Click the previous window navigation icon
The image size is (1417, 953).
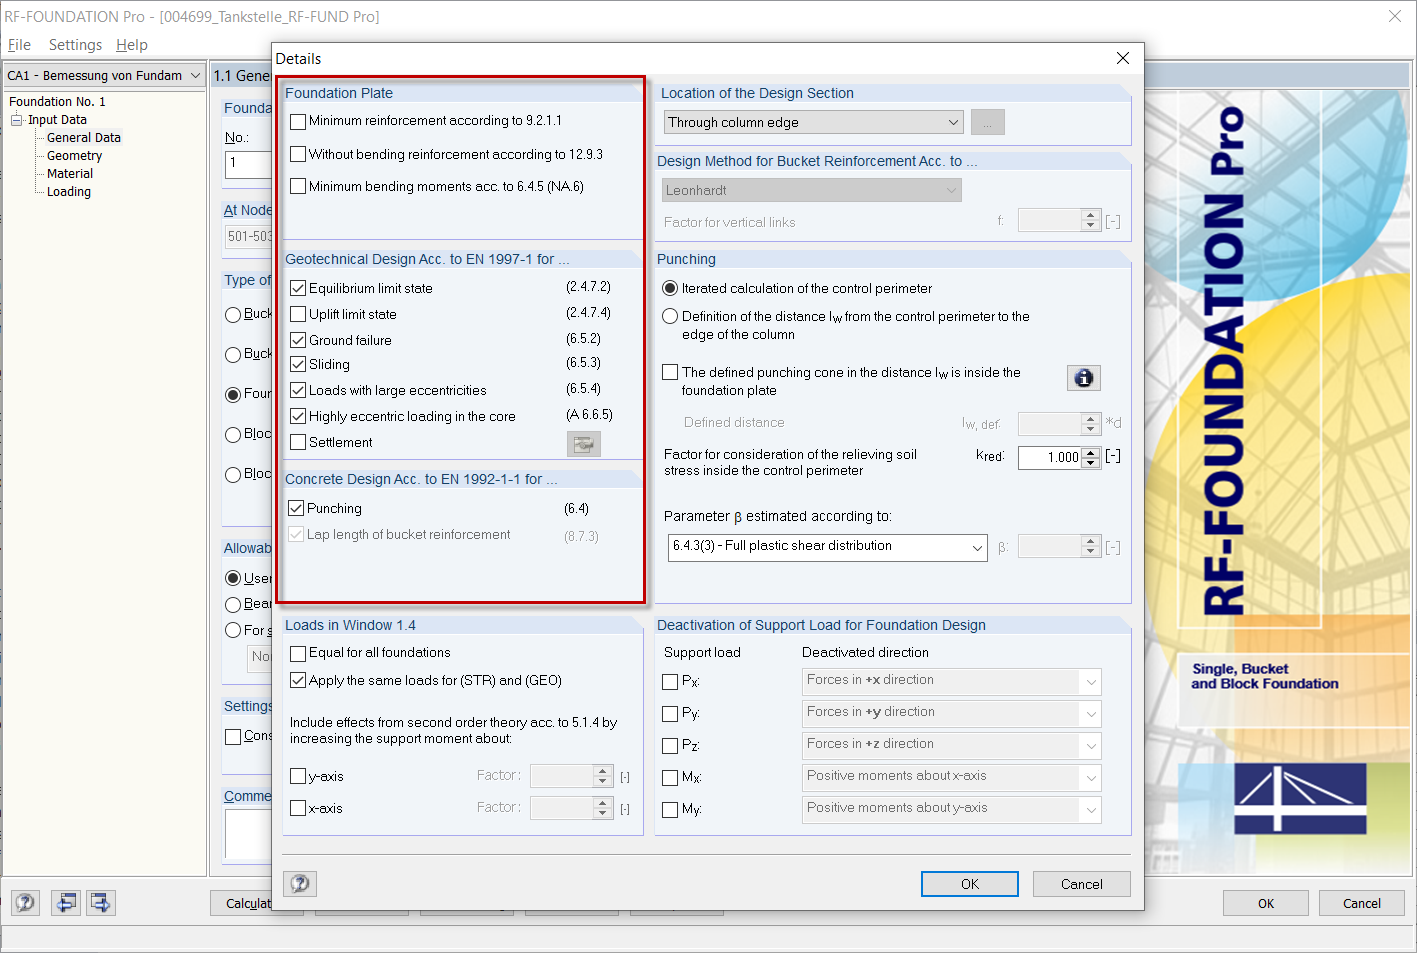point(65,902)
